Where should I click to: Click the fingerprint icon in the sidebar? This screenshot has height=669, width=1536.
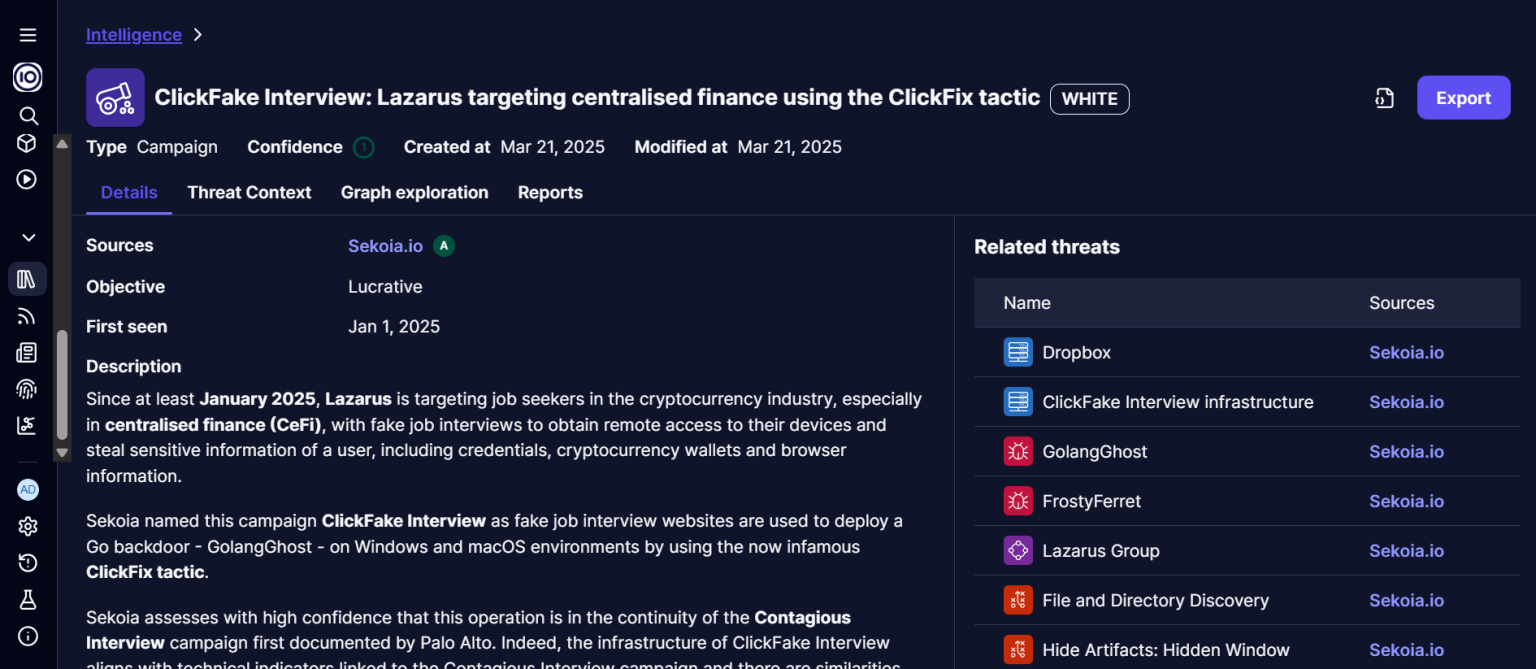point(27,389)
